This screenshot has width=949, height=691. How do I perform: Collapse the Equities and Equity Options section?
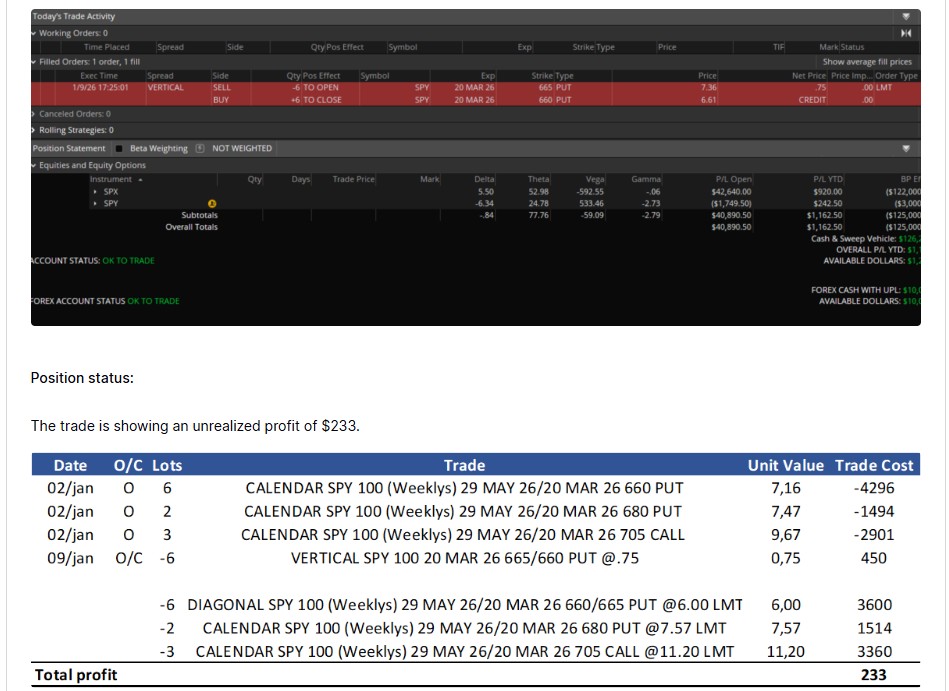tap(33, 163)
